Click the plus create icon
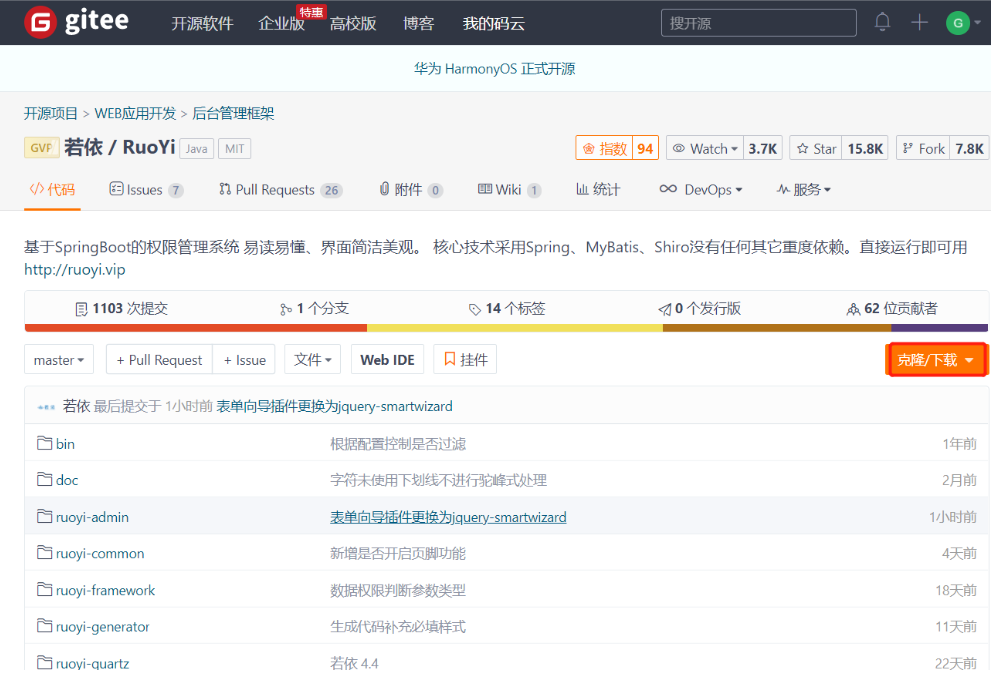The width and height of the screenshot is (993, 682). tap(919, 23)
